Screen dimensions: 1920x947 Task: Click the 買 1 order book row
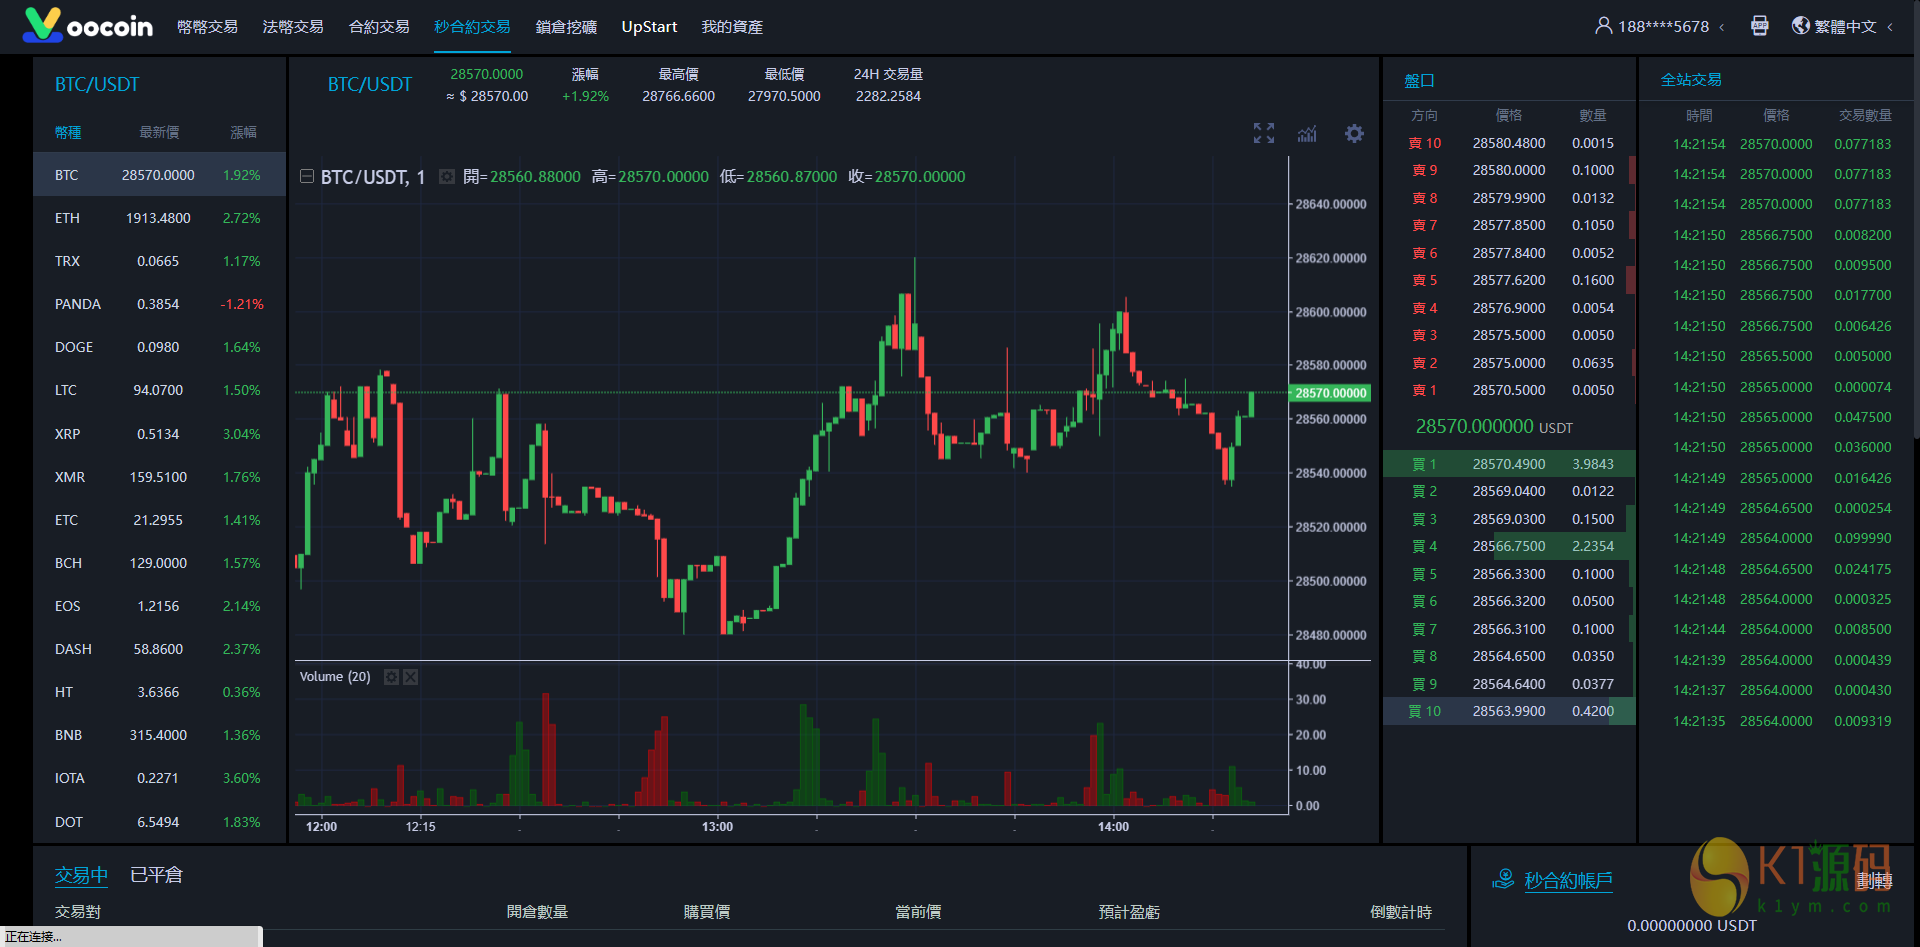[1509, 464]
